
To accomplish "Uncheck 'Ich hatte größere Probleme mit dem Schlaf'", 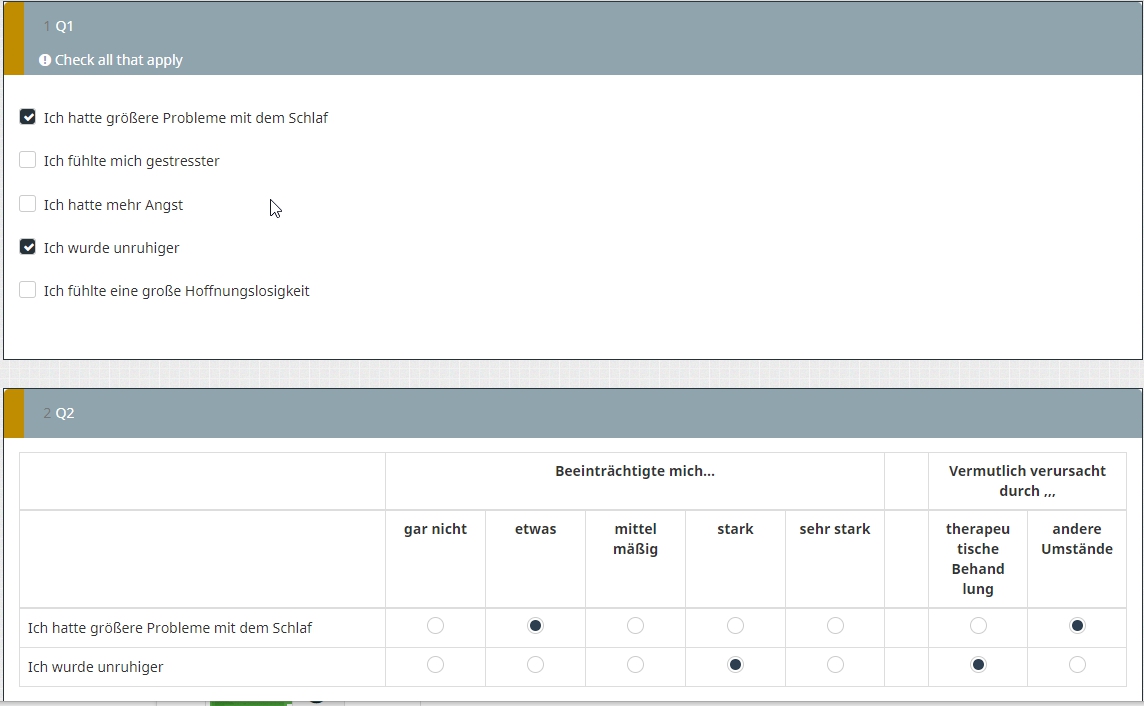I will tap(28, 117).
